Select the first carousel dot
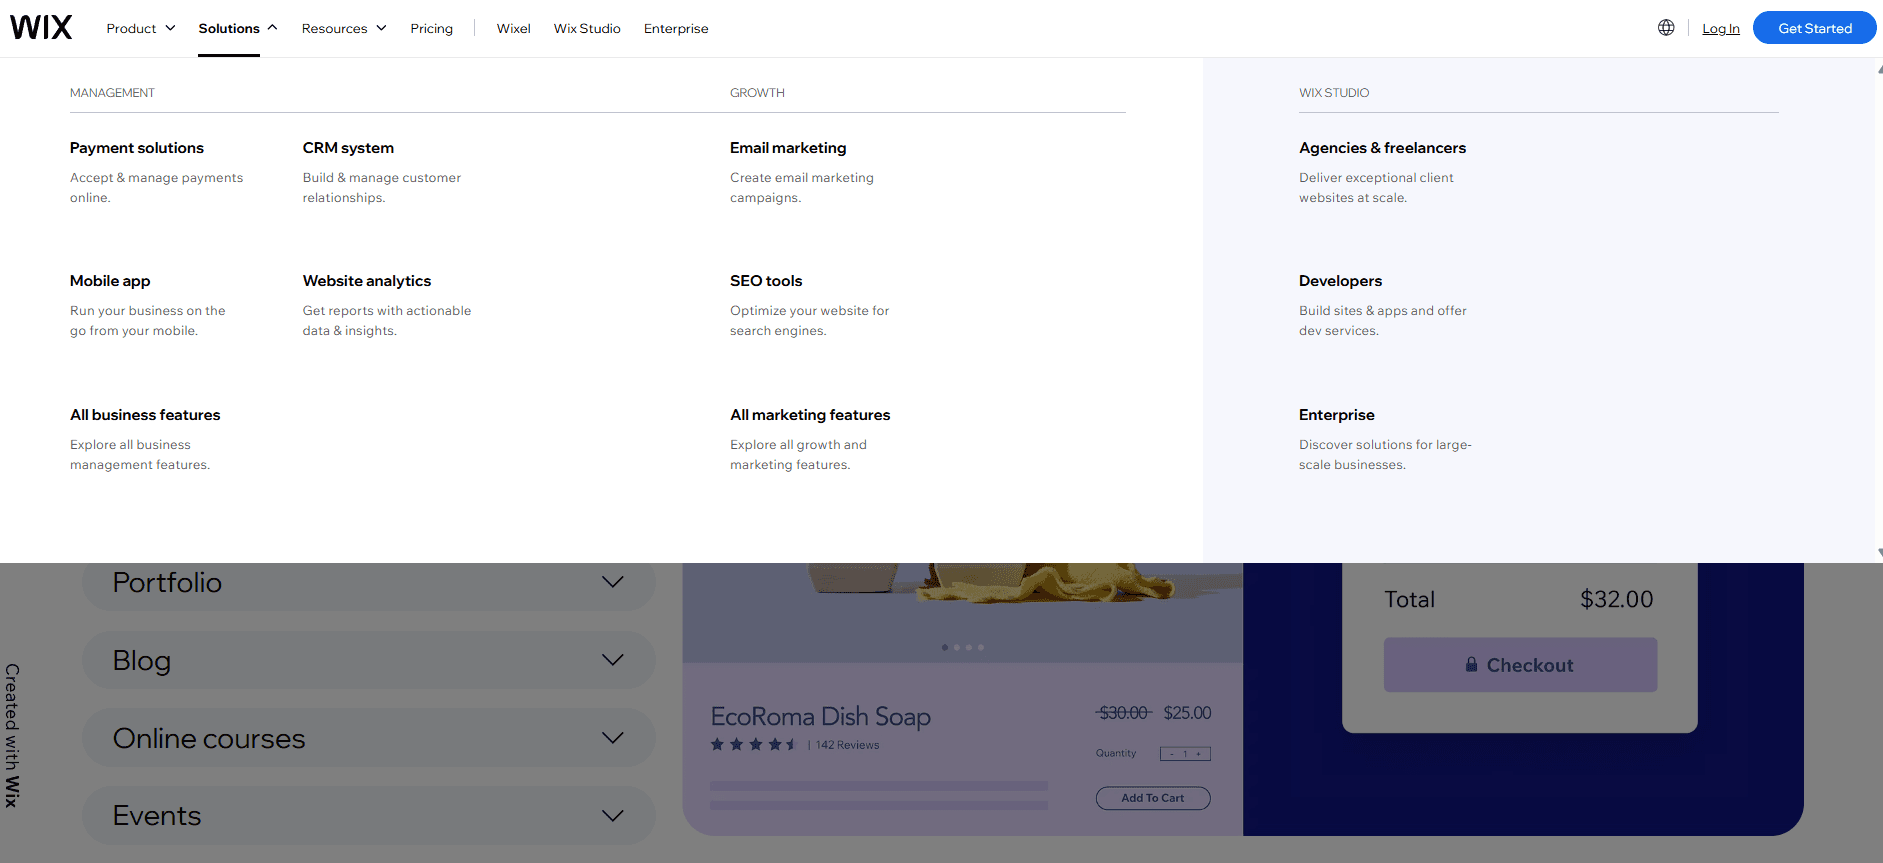This screenshot has height=863, width=1883. 945,647
